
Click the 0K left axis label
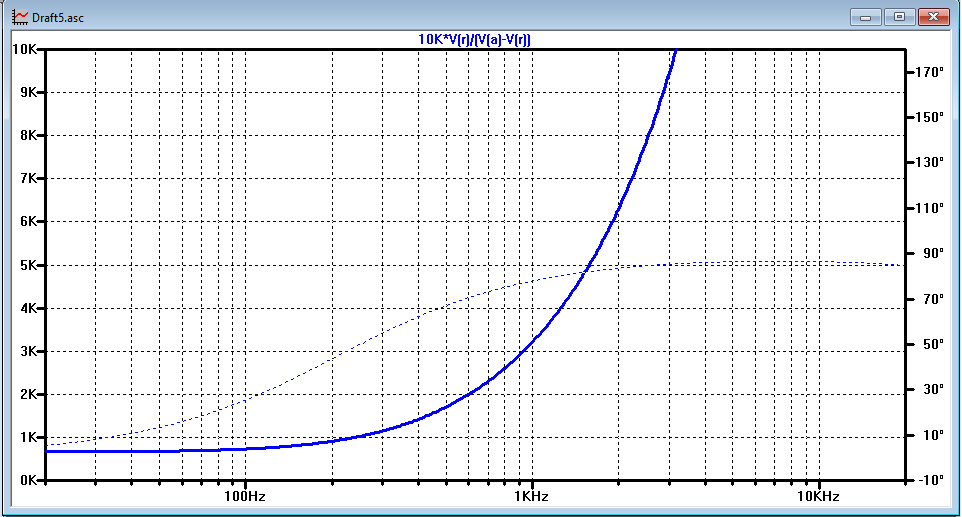[x=29, y=480]
